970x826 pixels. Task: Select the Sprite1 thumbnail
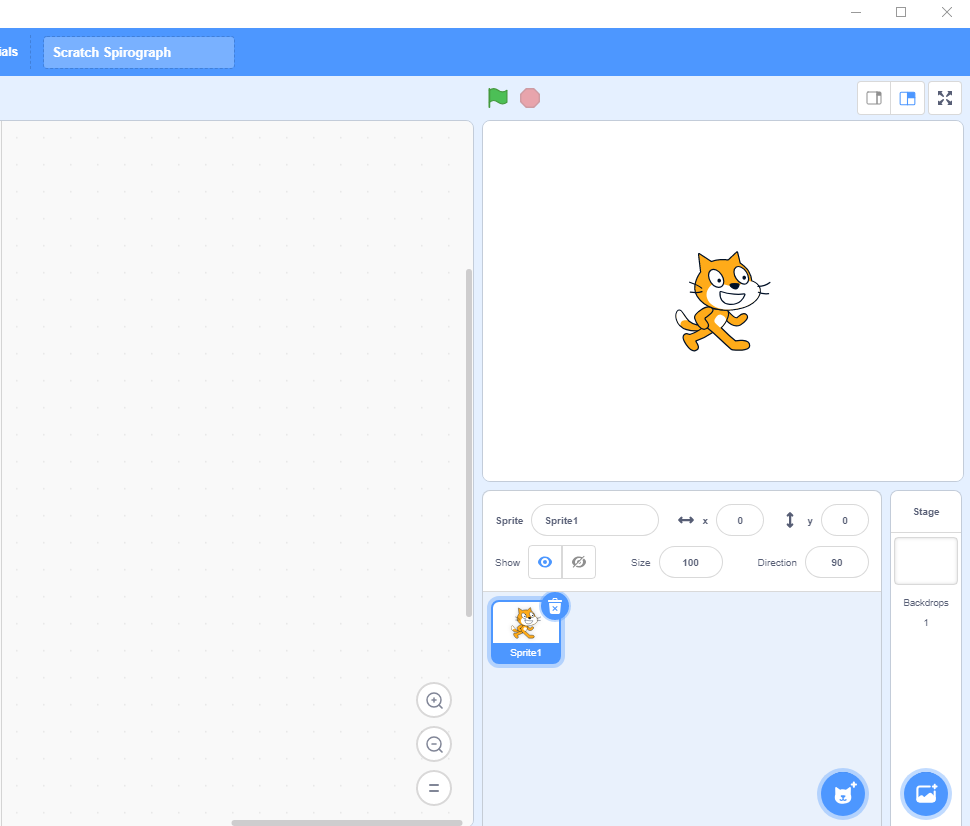coord(526,633)
